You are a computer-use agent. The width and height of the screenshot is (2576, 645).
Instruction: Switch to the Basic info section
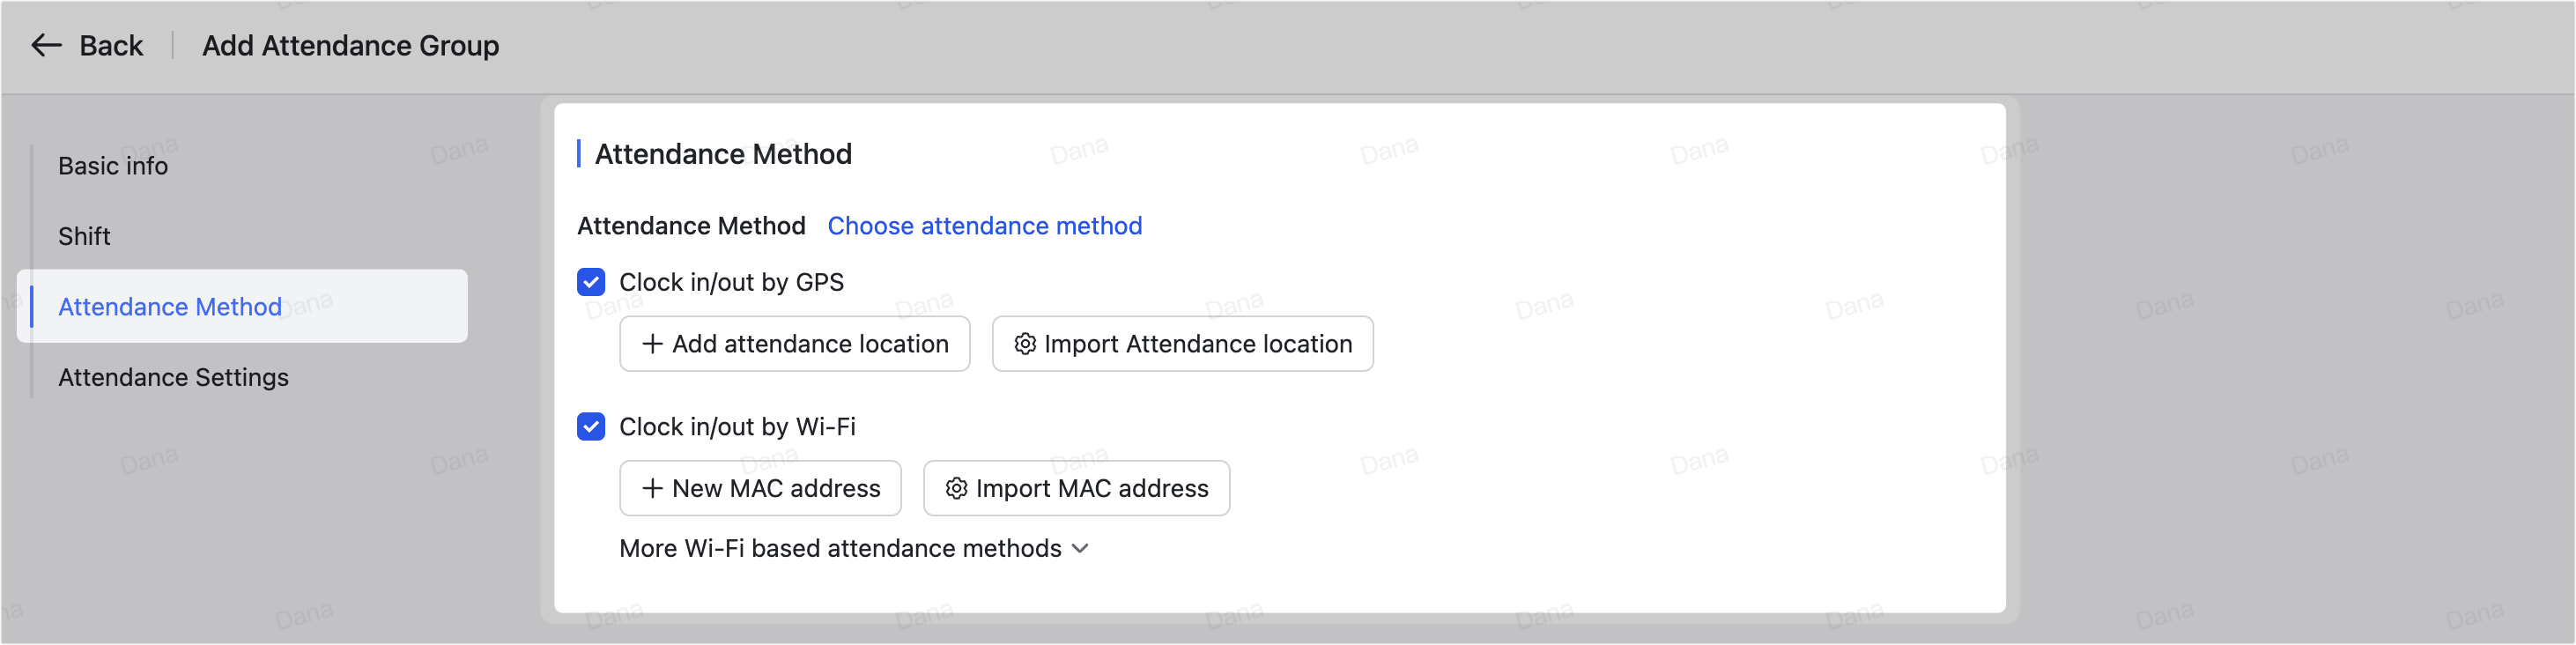[x=112, y=165]
